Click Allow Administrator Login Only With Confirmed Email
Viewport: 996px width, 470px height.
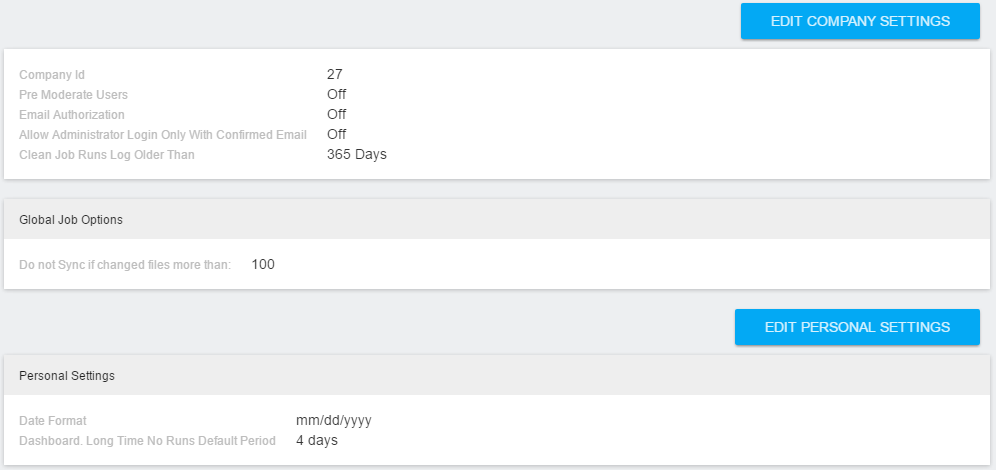click(x=163, y=135)
